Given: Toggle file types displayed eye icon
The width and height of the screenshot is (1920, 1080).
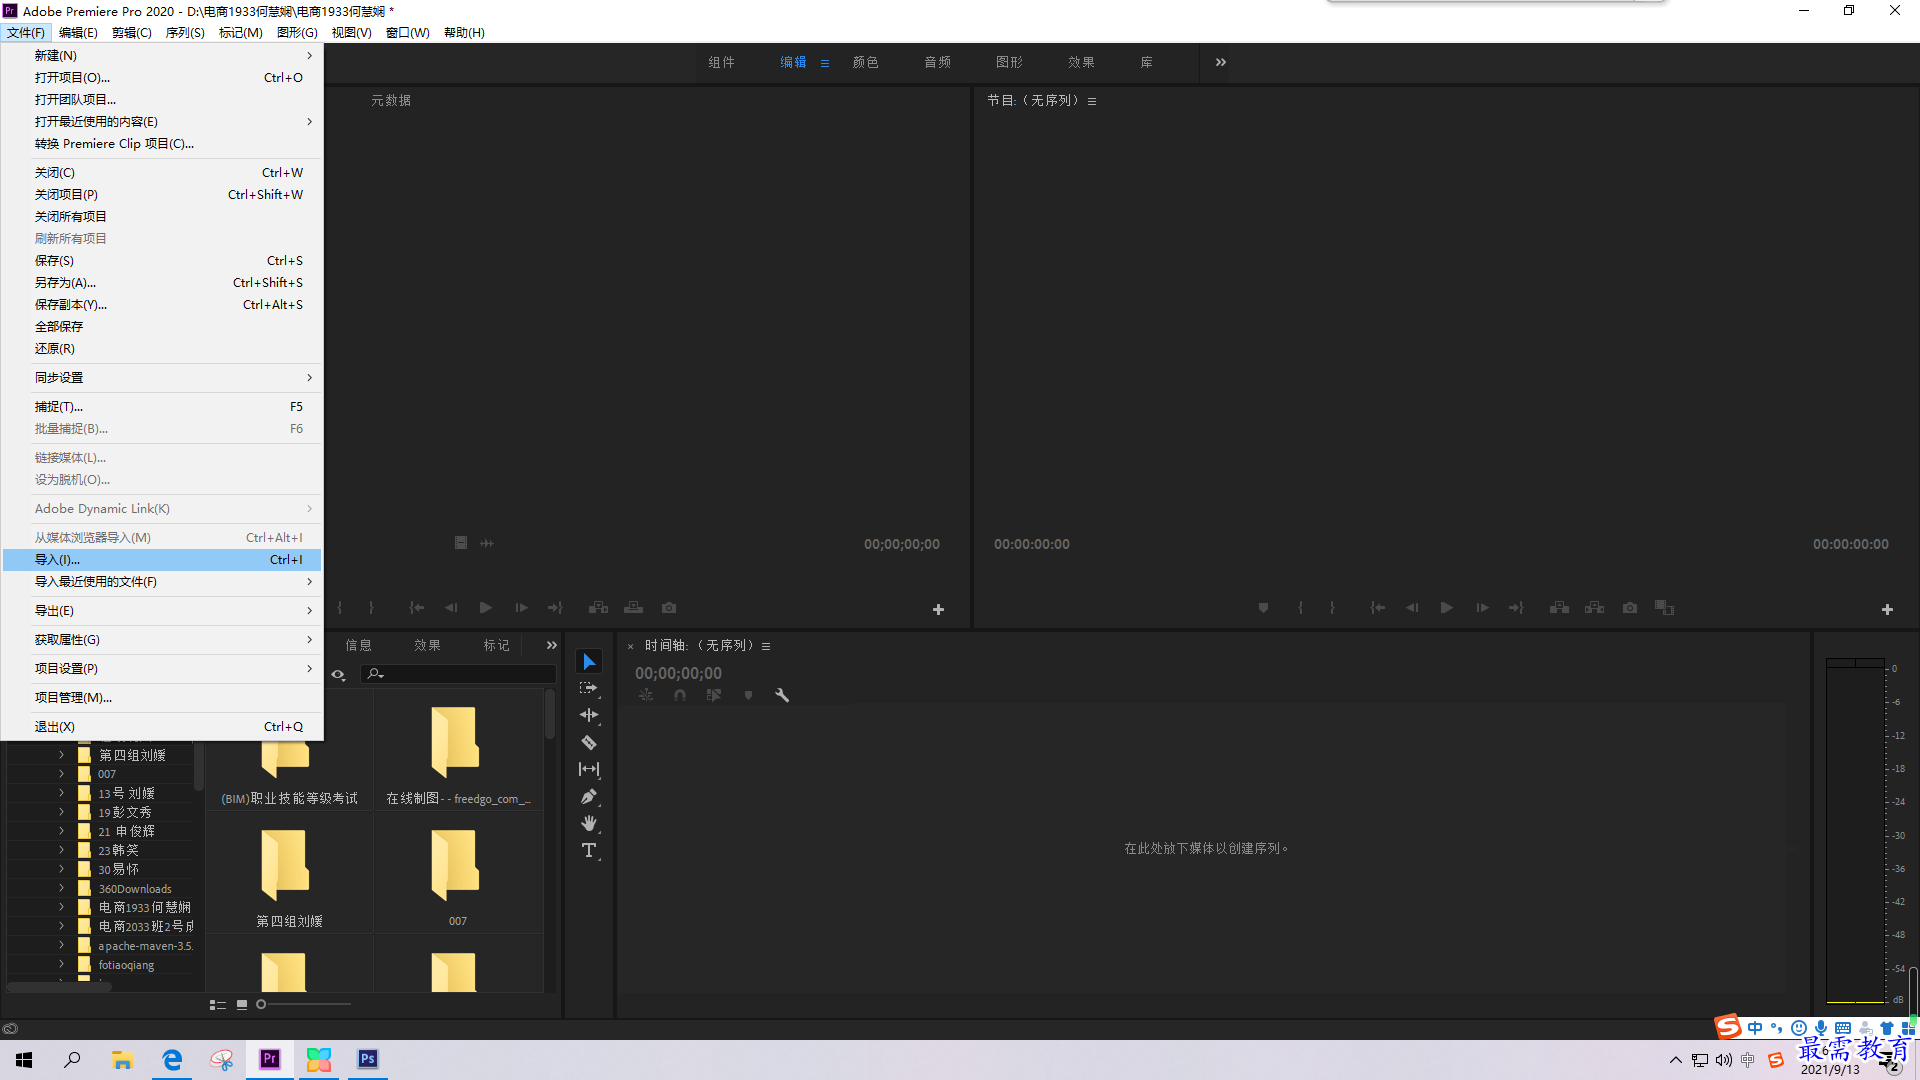Looking at the screenshot, I should (339, 675).
